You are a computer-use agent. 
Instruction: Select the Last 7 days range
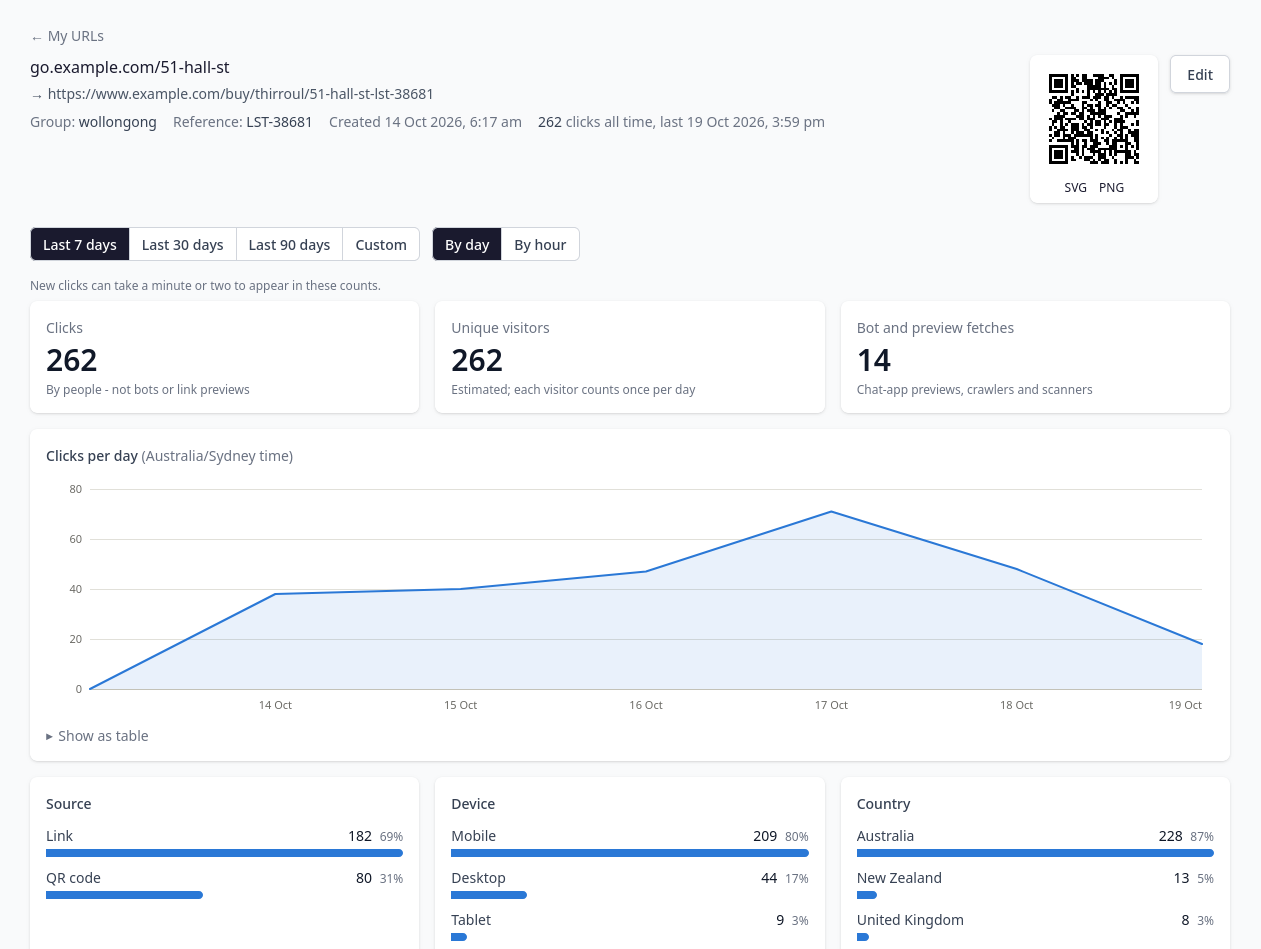coord(80,245)
